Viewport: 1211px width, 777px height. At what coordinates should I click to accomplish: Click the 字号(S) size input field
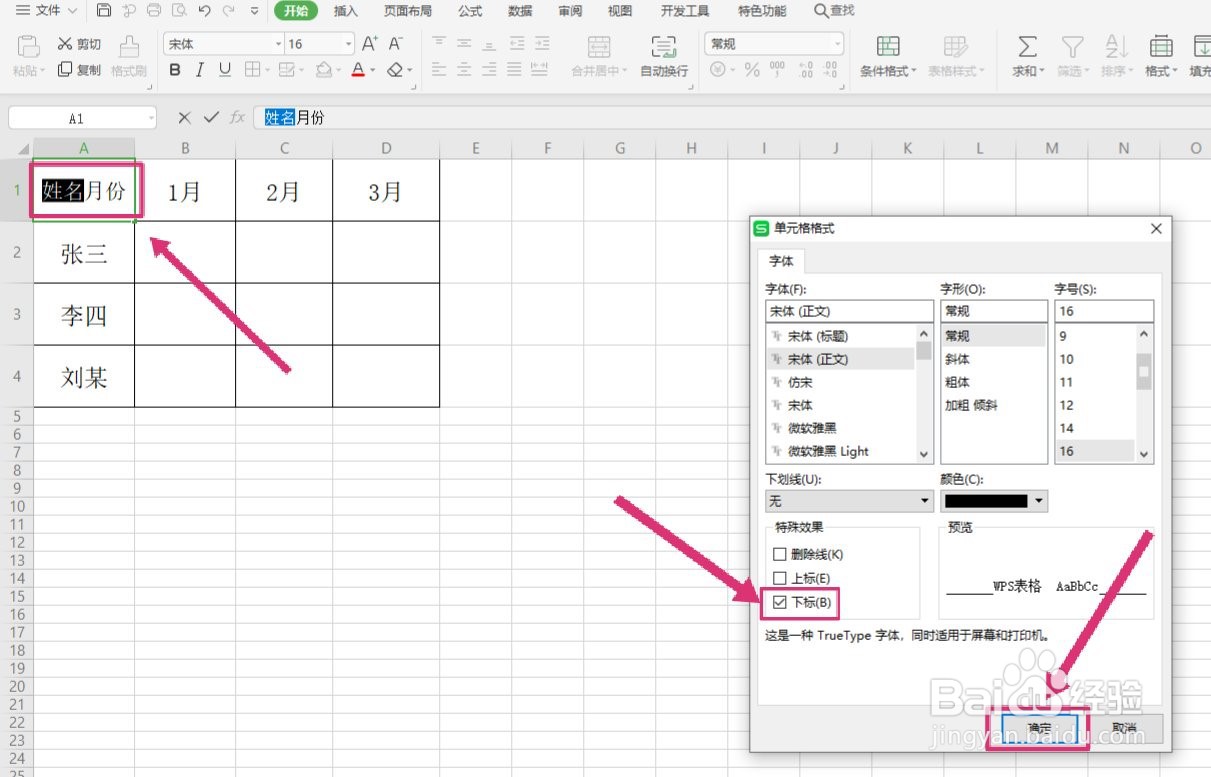1104,311
